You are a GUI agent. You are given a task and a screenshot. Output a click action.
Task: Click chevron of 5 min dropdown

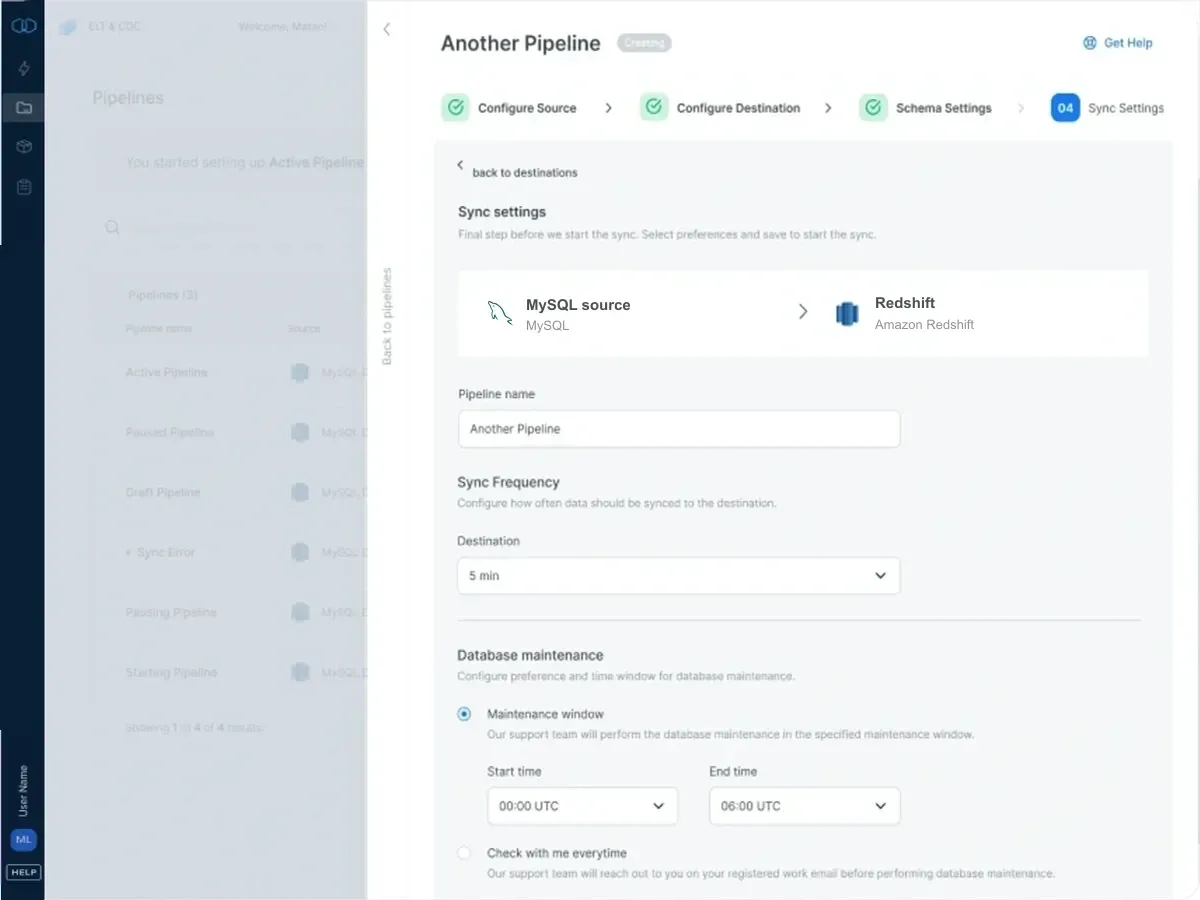coord(880,576)
